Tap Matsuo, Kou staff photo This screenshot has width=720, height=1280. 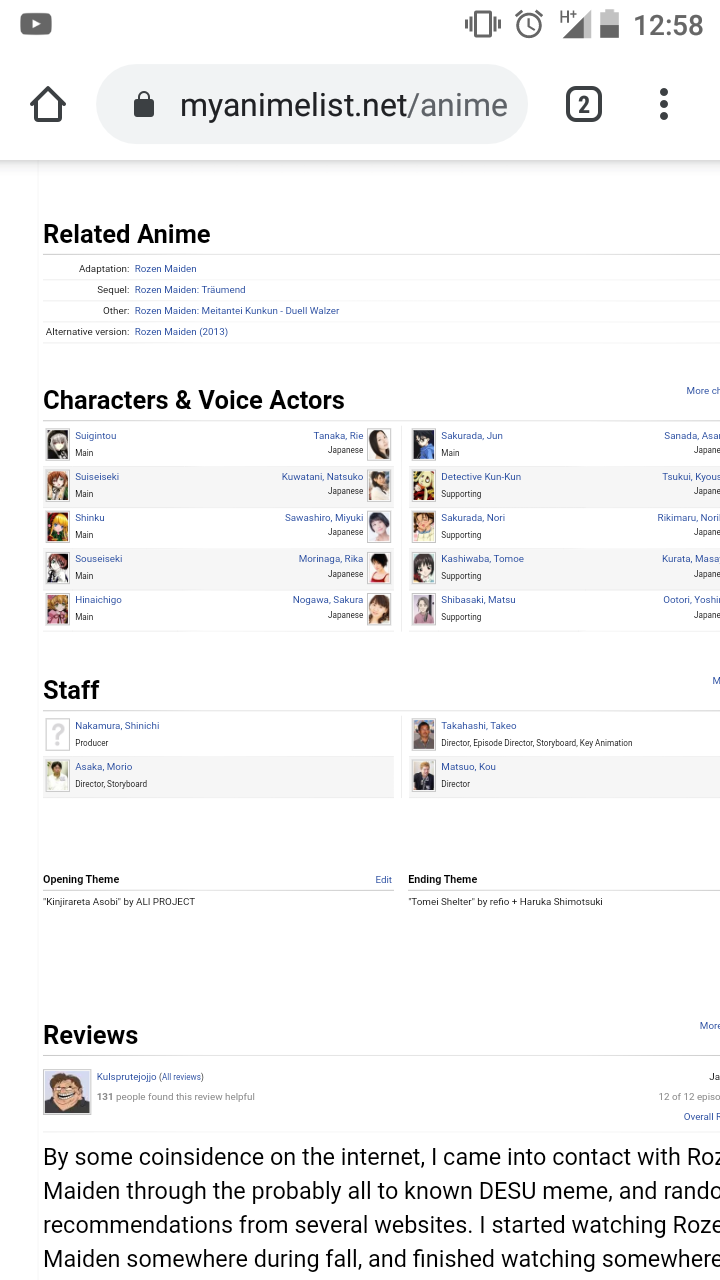[424, 775]
